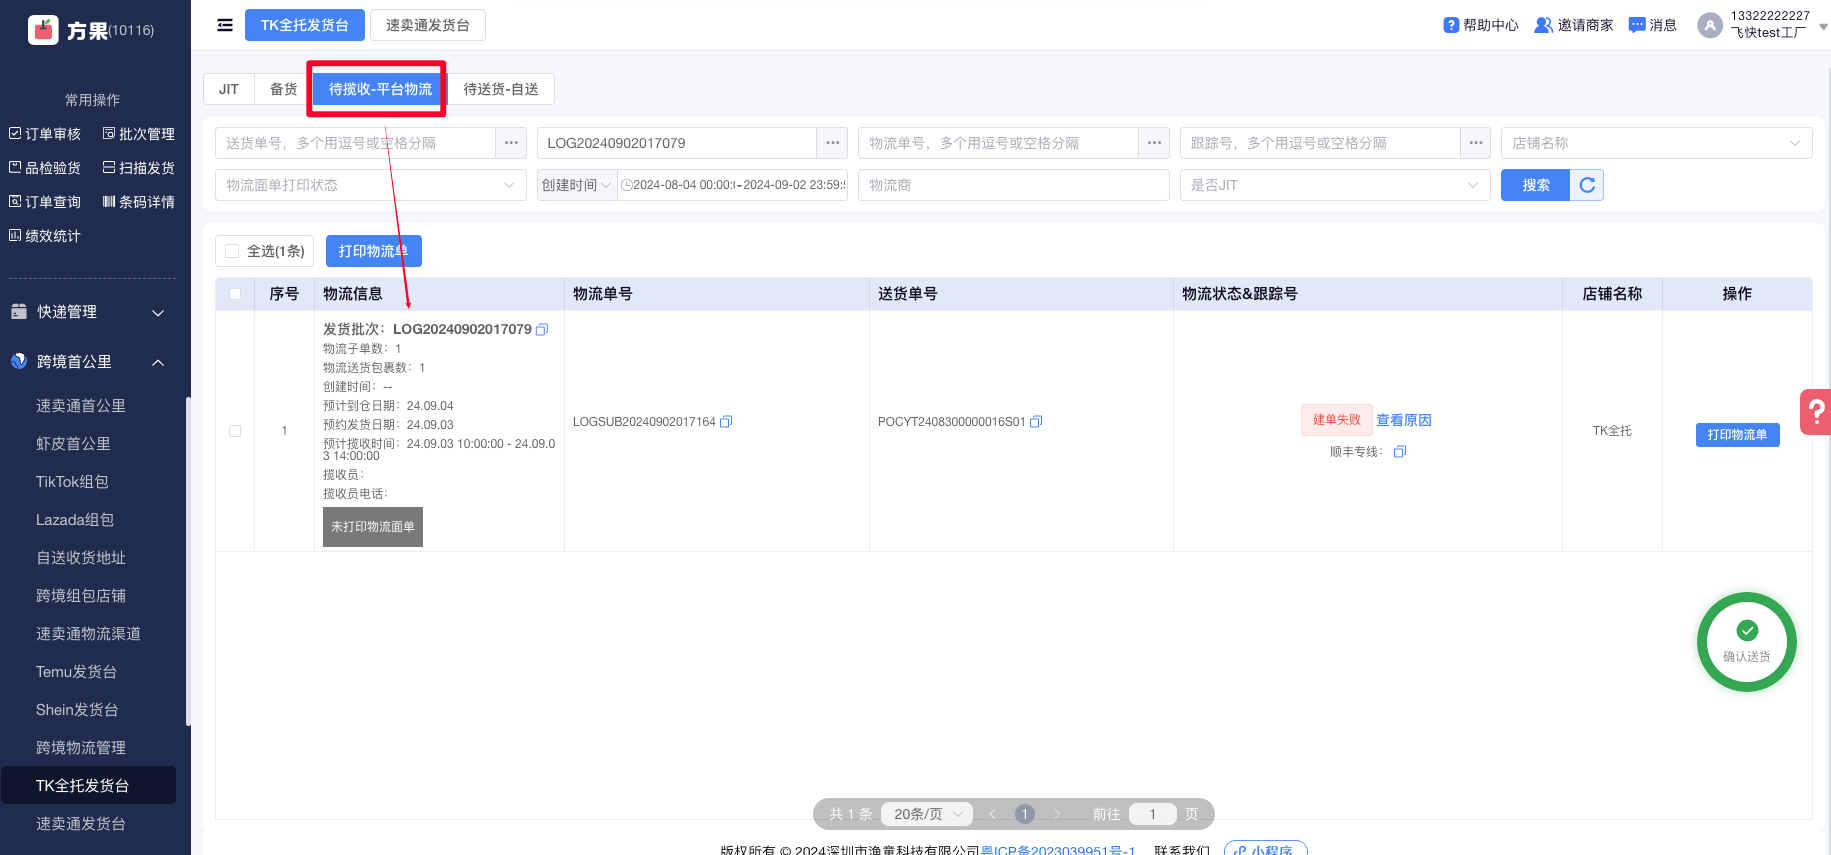
Task: Click the logistics provider input field
Action: [1013, 185]
